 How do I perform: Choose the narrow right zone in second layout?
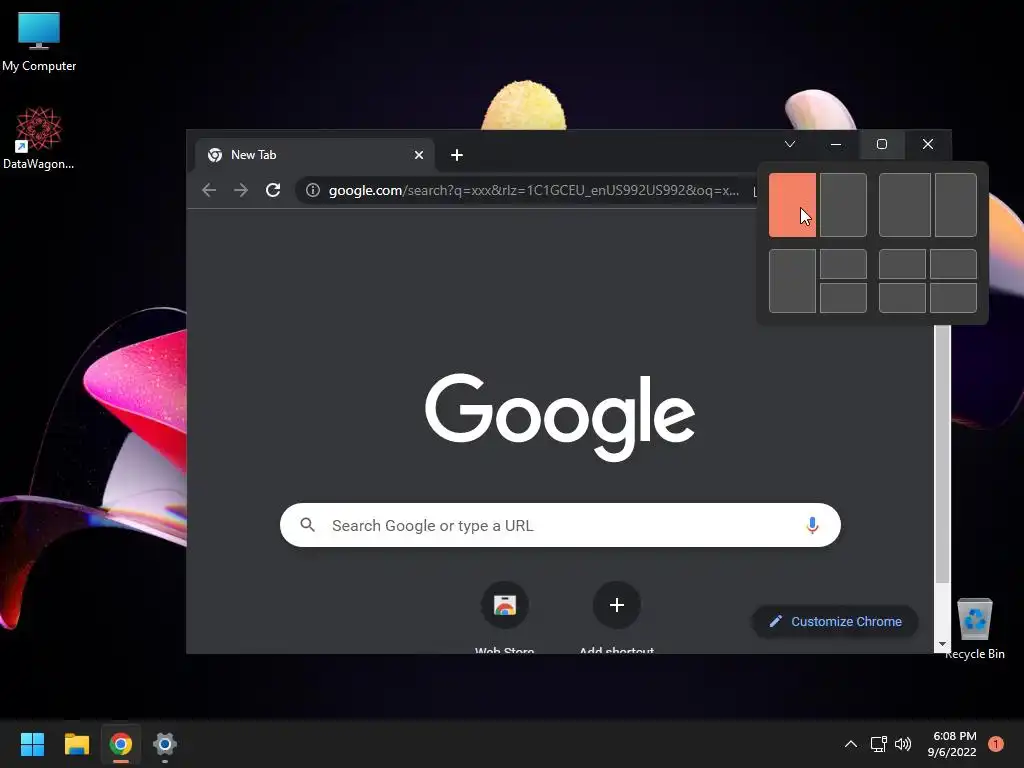(955, 205)
